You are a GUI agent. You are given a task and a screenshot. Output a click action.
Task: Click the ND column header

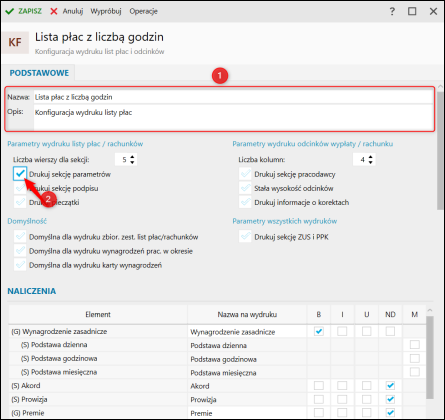coord(390,314)
